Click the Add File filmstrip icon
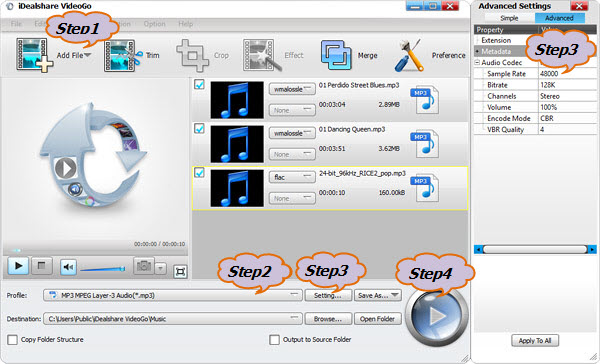600x364 pixels. (x=34, y=55)
